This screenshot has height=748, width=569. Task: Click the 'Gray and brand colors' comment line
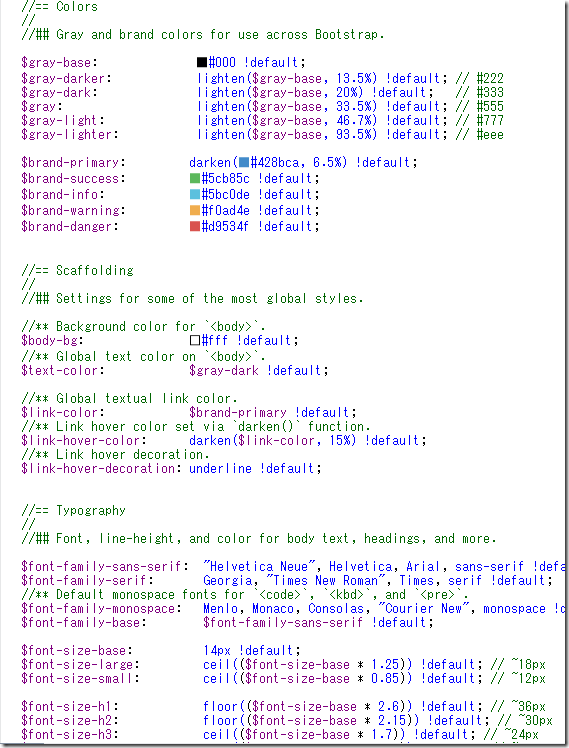pyautogui.click(x=203, y=35)
